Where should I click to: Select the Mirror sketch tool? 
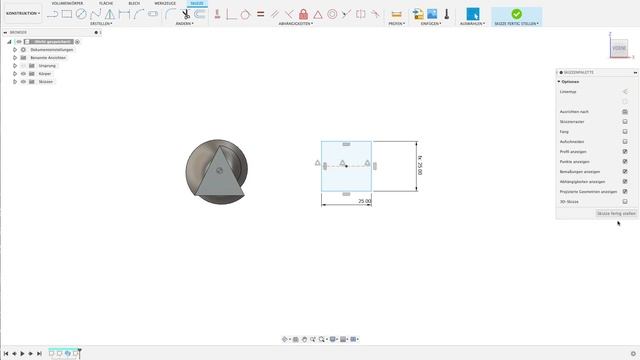pos(110,14)
